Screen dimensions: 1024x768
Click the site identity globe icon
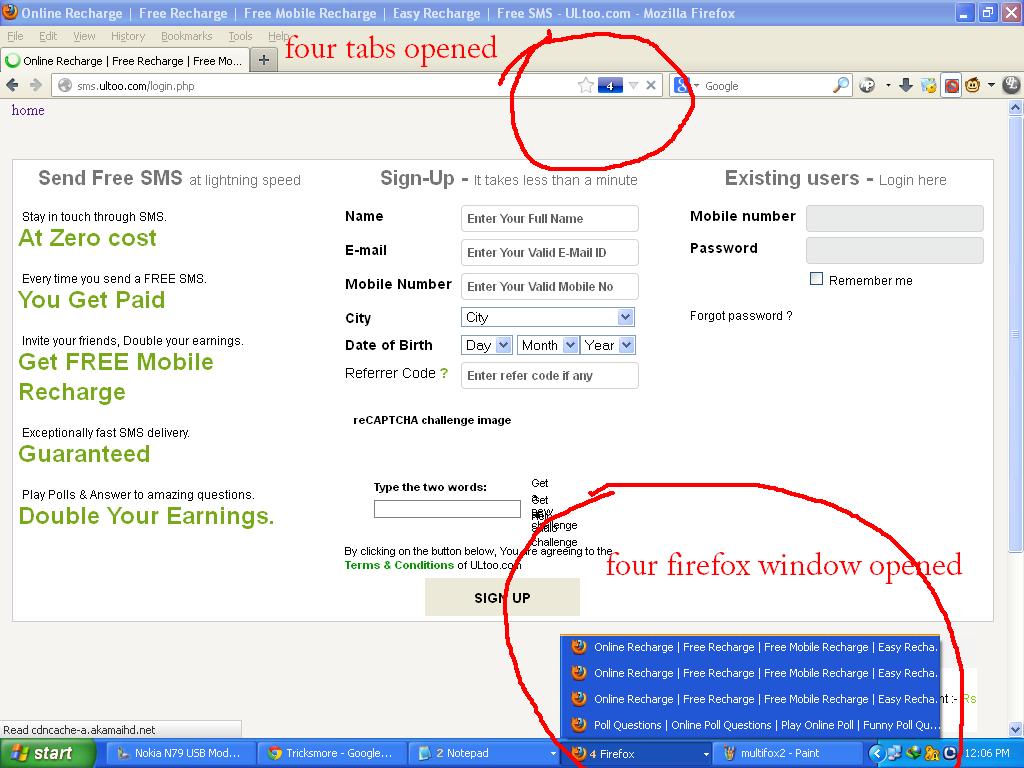click(64, 86)
